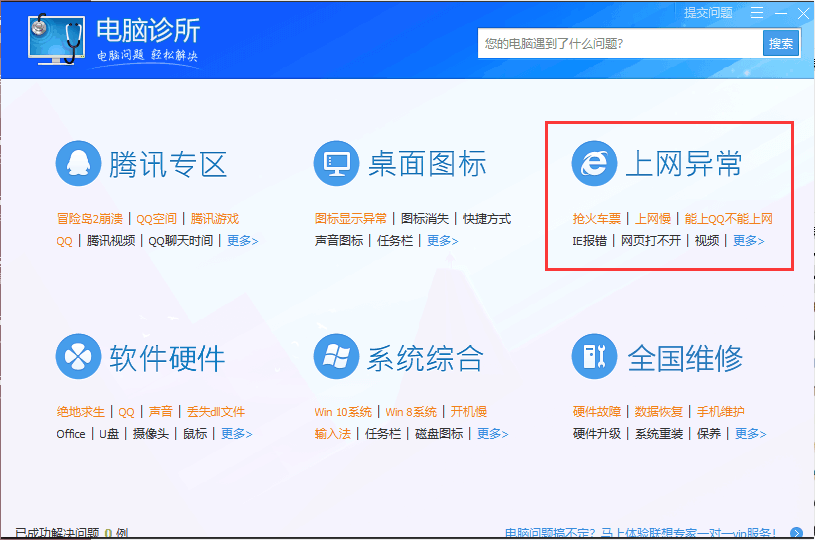Expand 更多> under 腾讯专区
Image resolution: width=815 pixels, height=540 pixels.
coord(242,241)
